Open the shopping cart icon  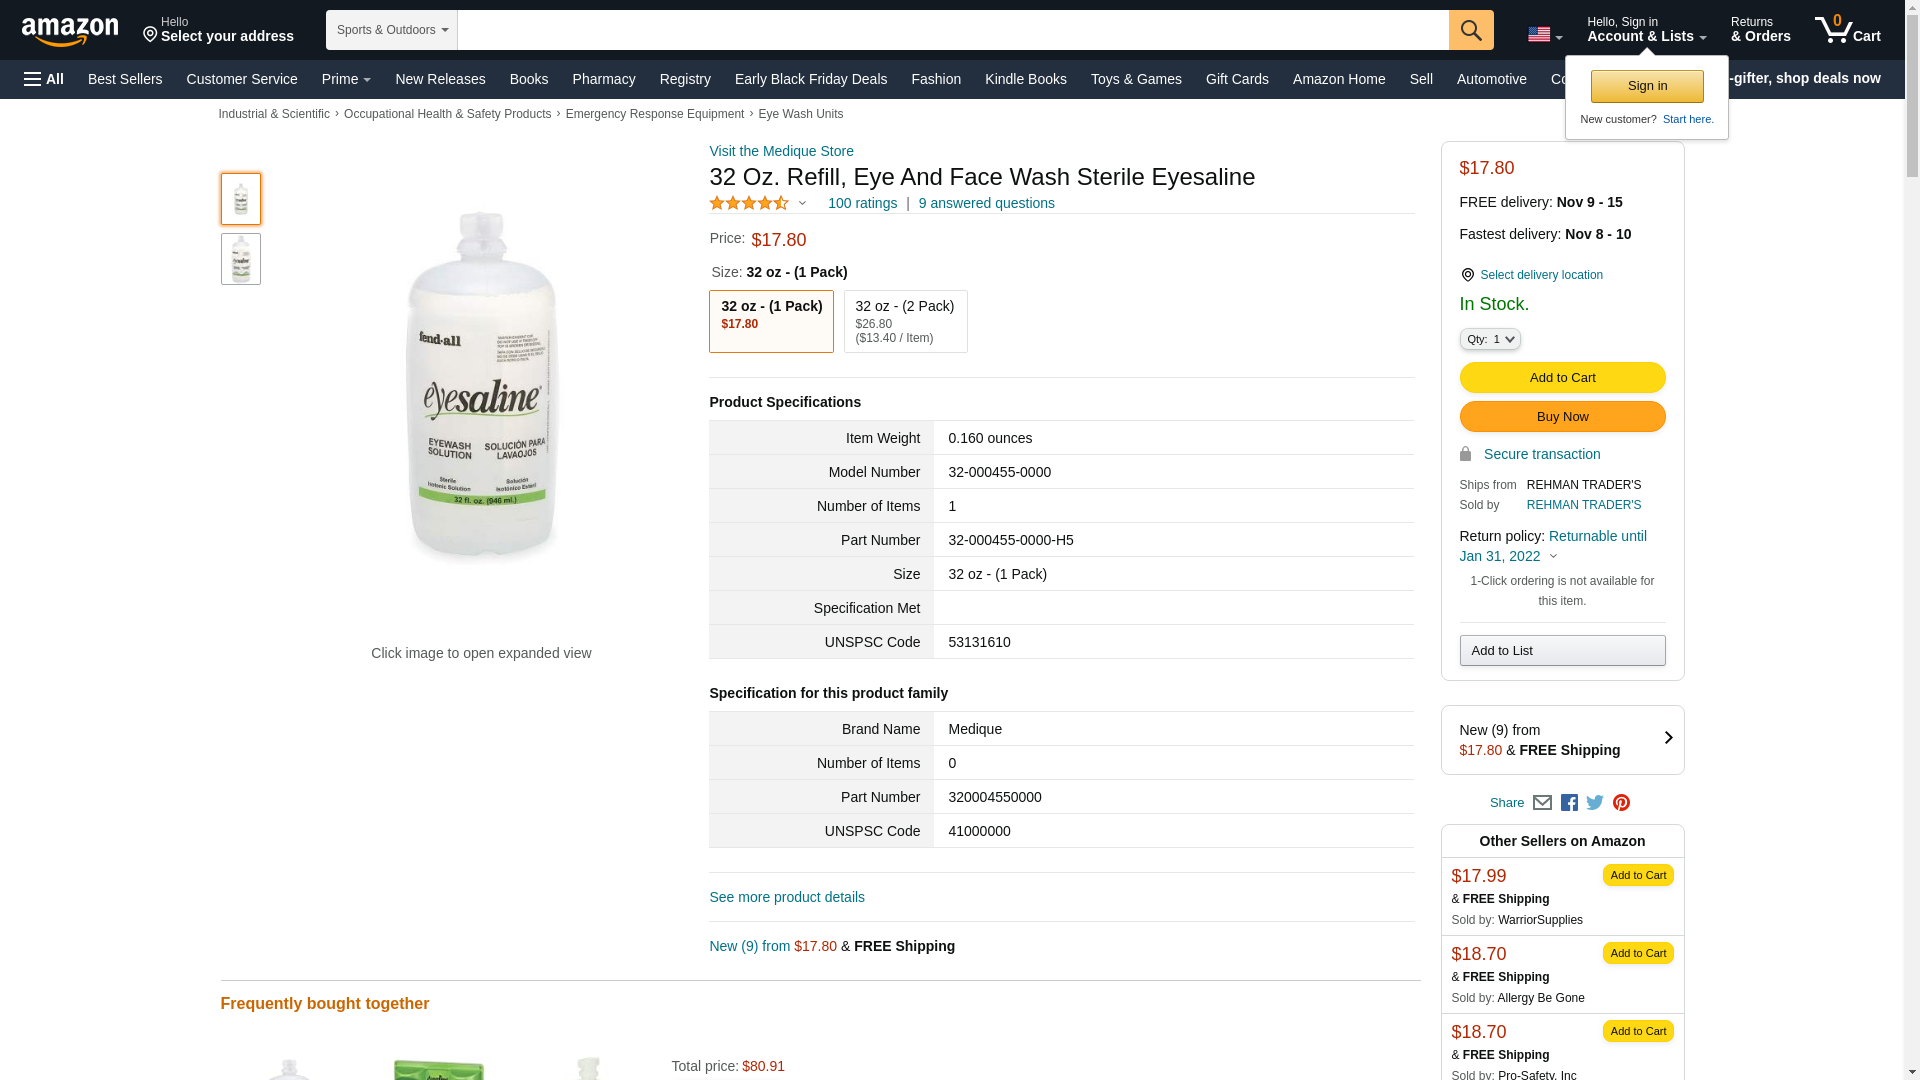(1847, 30)
